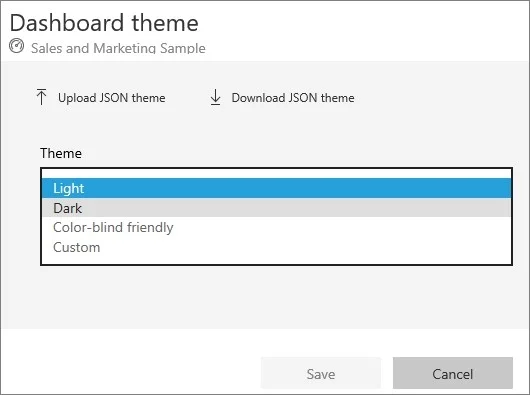Image resolution: width=530 pixels, height=395 pixels.
Task: Click the Download JSON theme link
Action: 293,98
